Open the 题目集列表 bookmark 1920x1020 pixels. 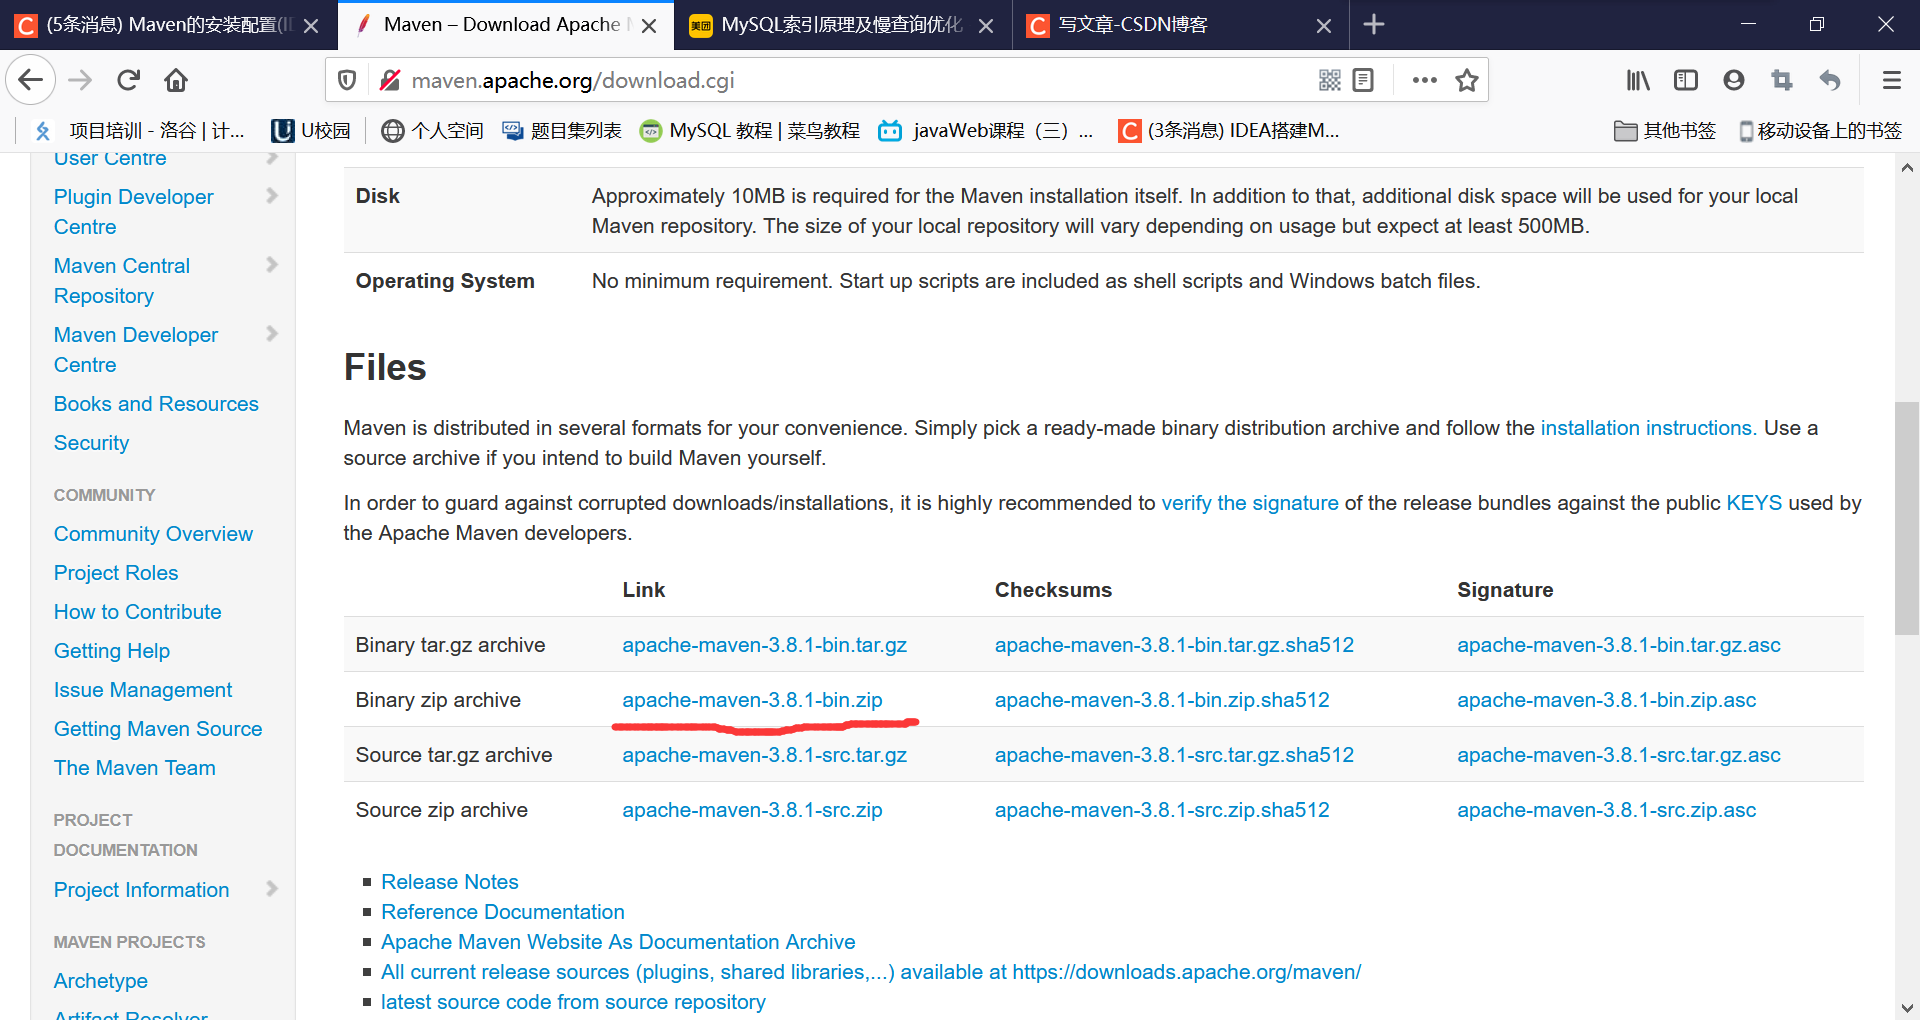(562, 131)
